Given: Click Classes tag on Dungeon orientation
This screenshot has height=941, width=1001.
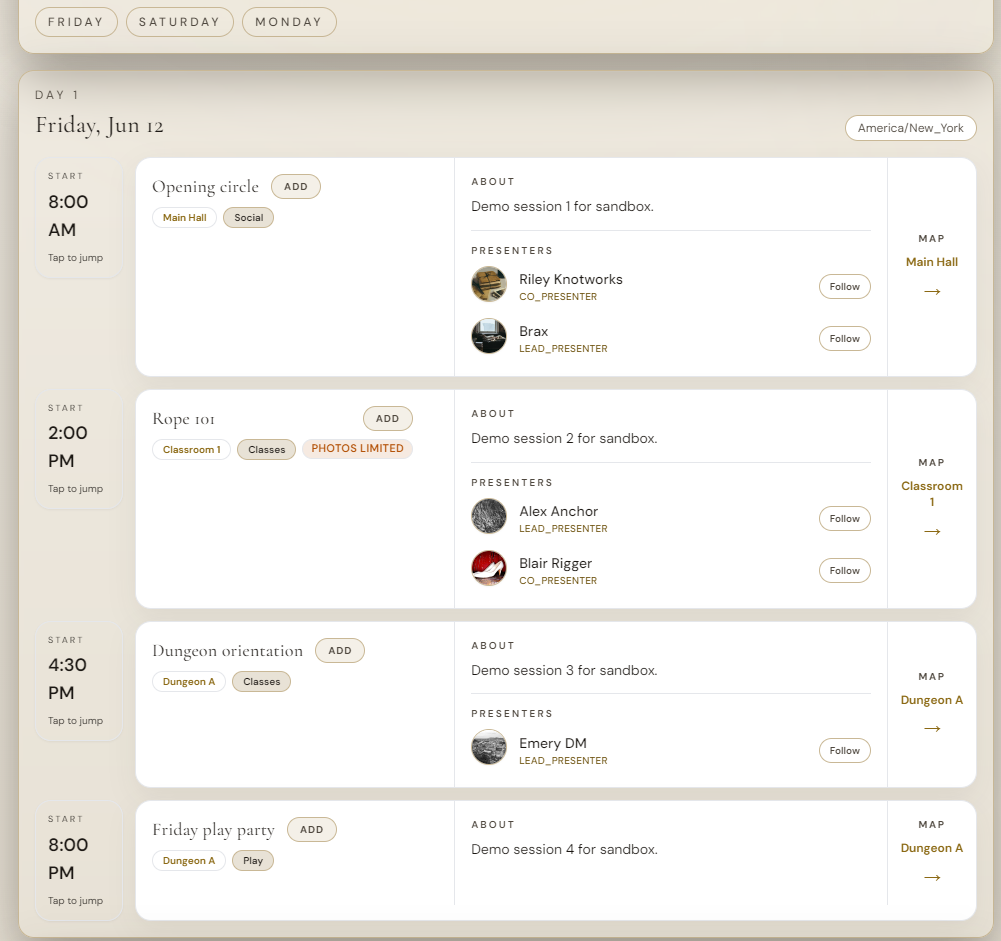Looking at the screenshot, I should (x=262, y=682).
